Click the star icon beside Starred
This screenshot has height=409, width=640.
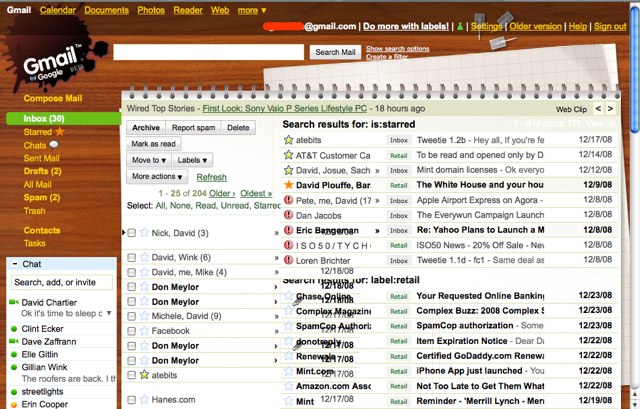click(60, 131)
